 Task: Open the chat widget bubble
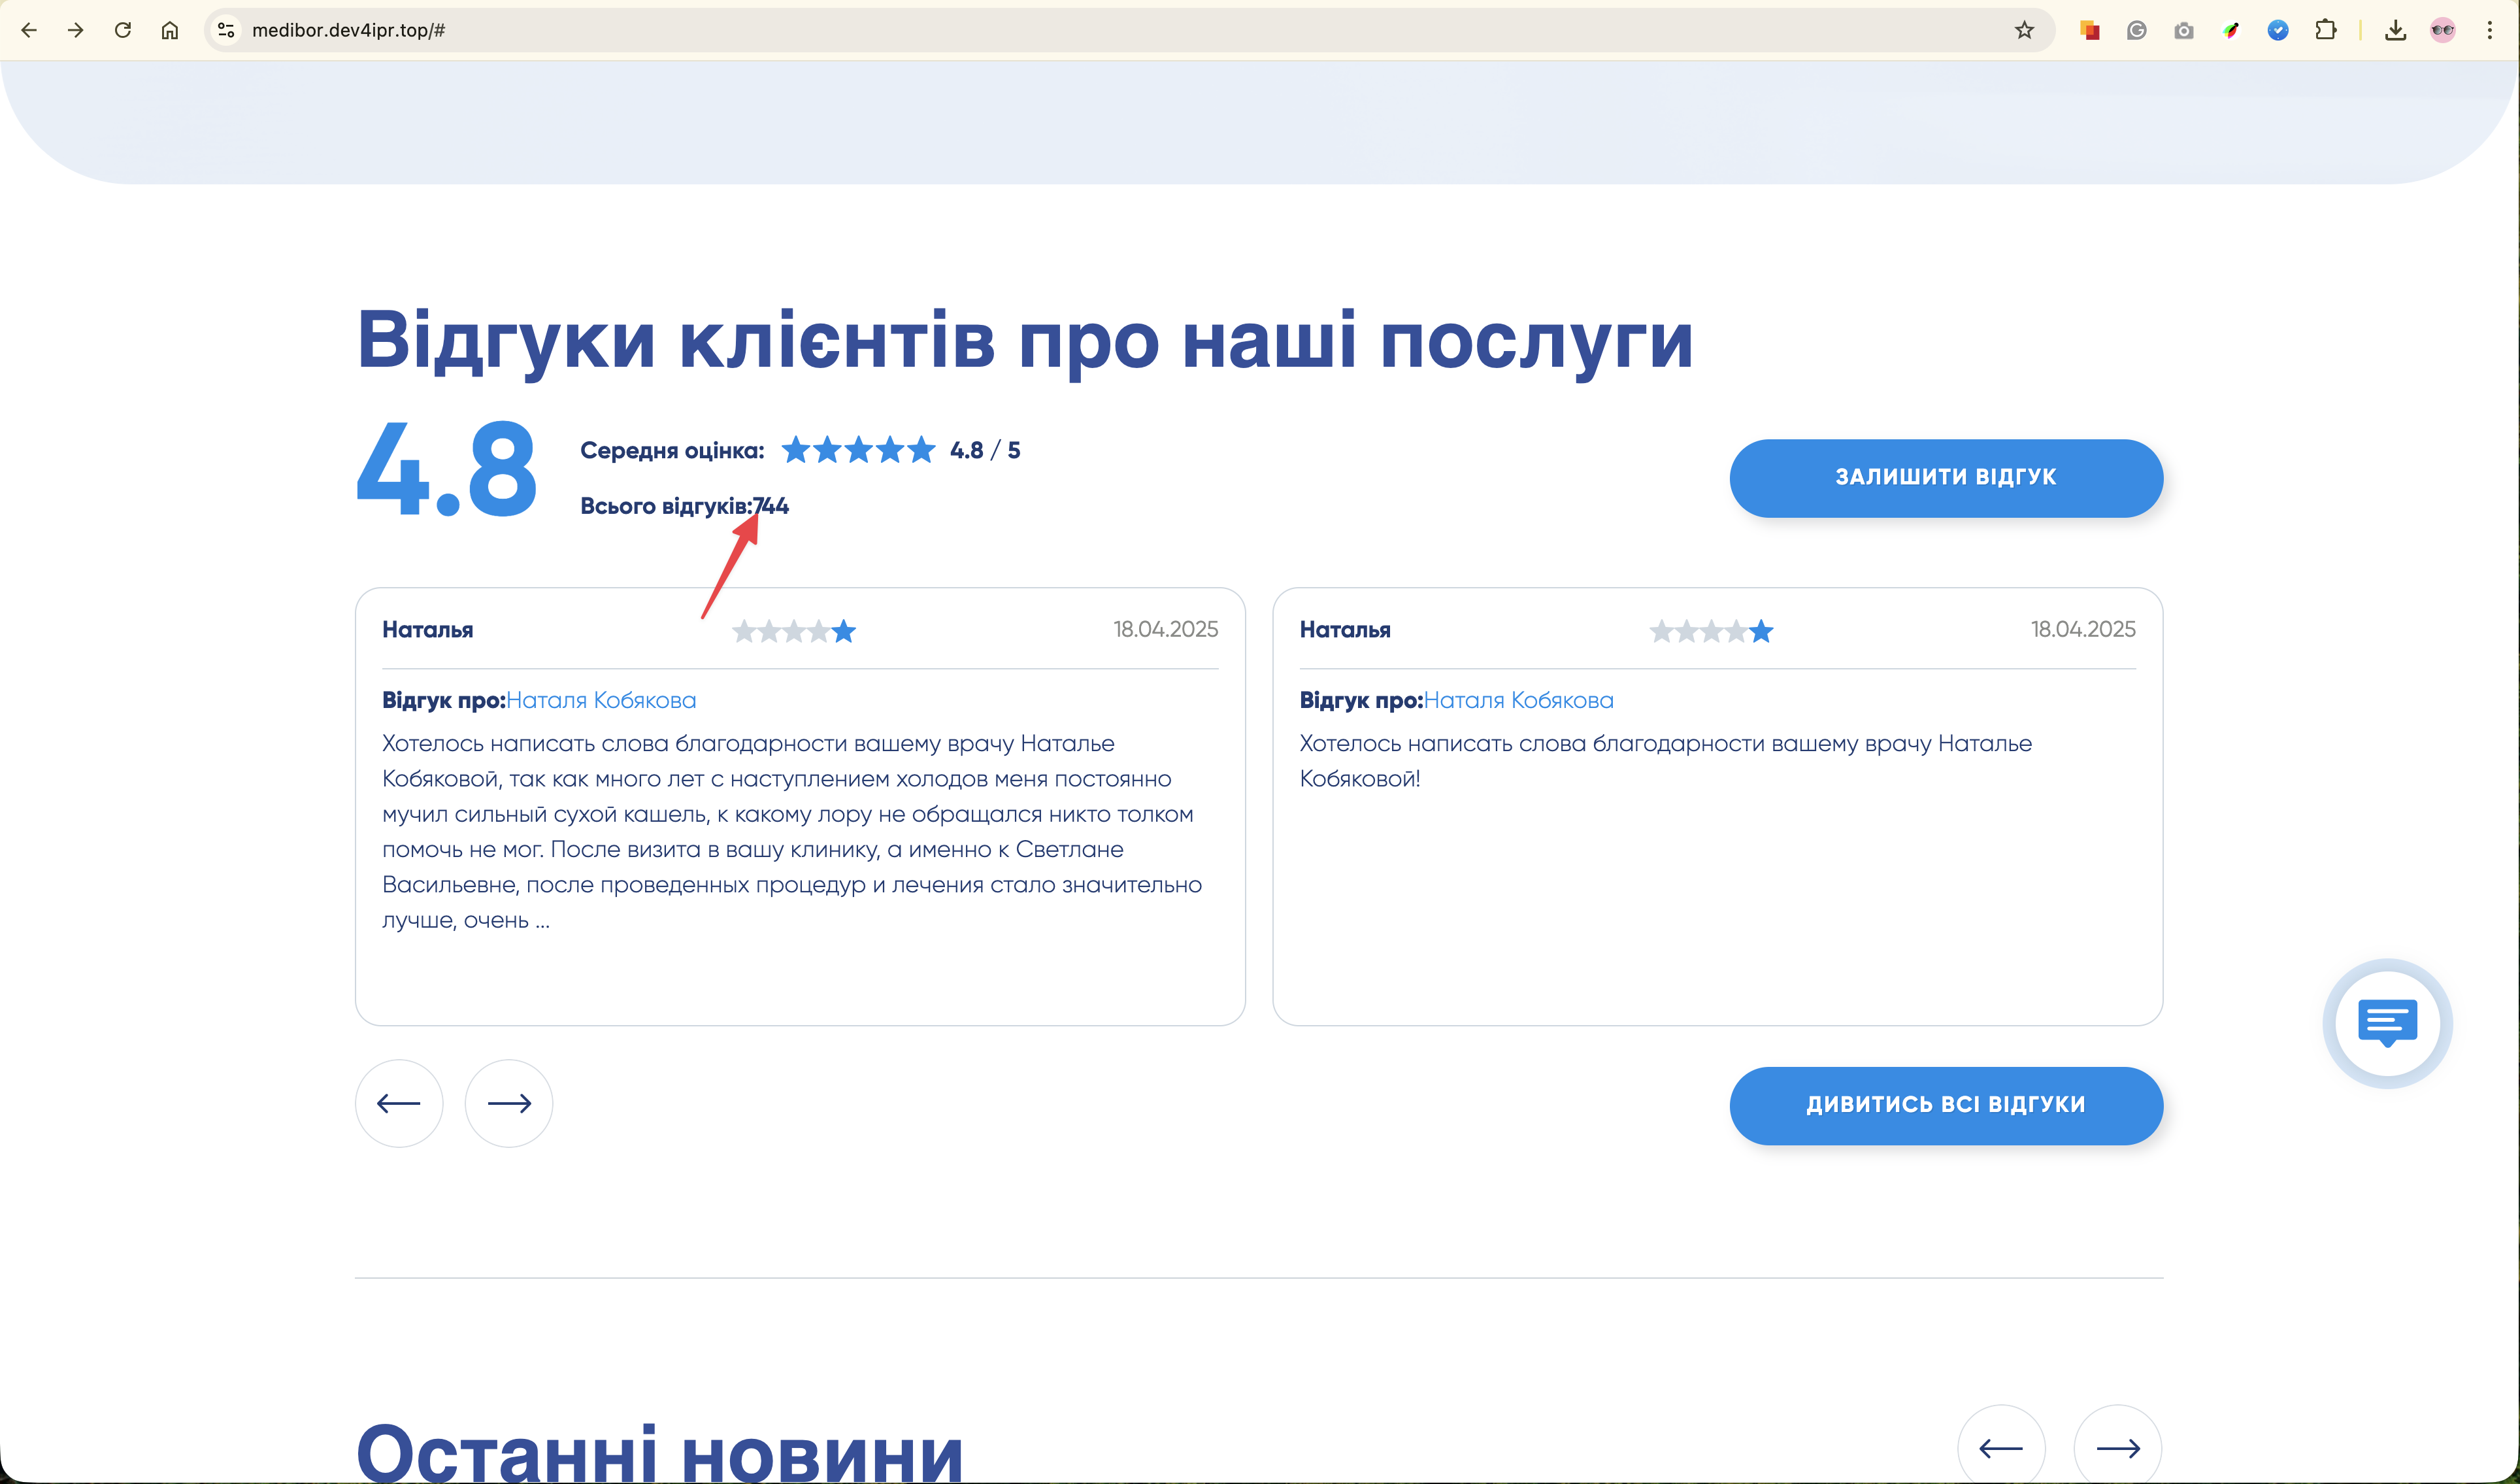(2387, 1023)
